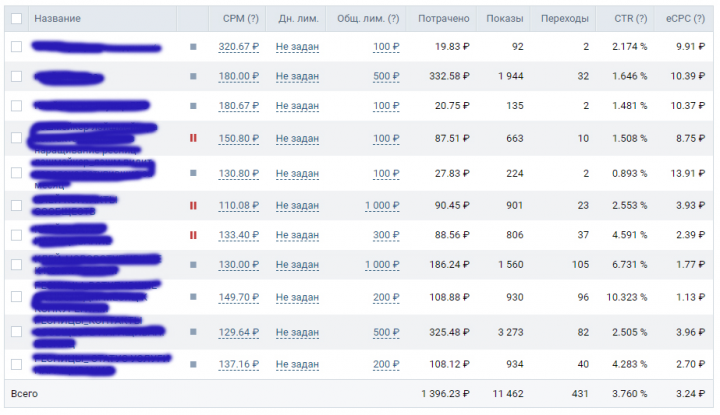The height and width of the screenshot is (415, 720).
Task: Edit the CPM value 320.67 ₽
Action: coord(239,47)
